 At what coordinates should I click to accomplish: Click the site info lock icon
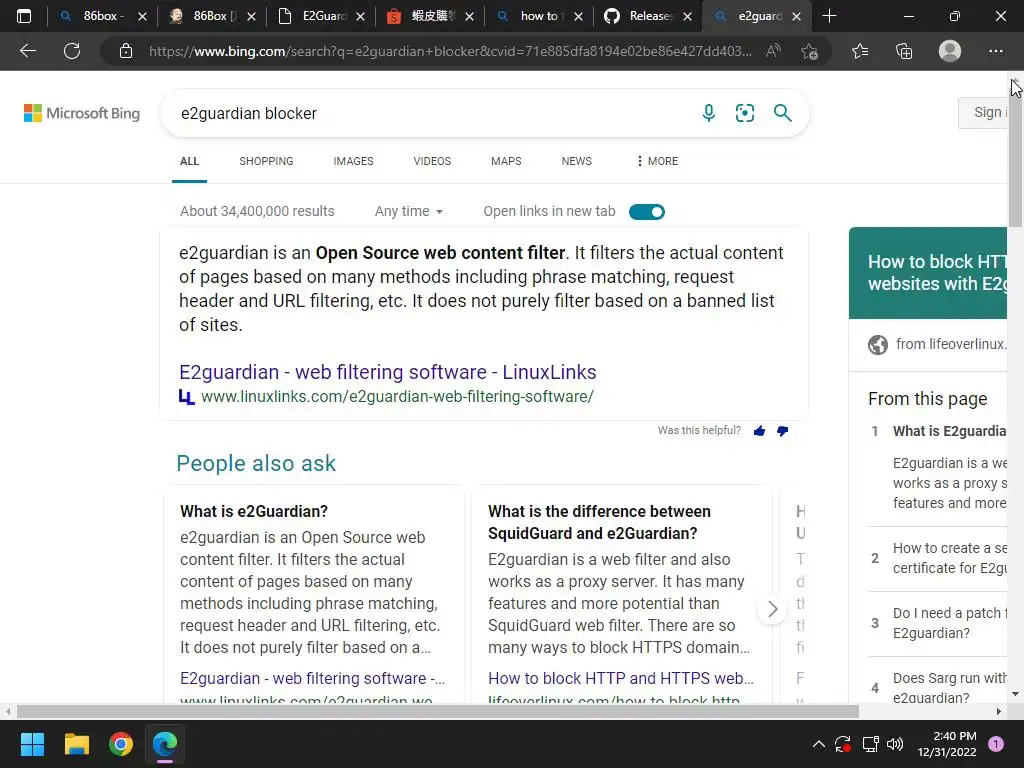(126, 51)
